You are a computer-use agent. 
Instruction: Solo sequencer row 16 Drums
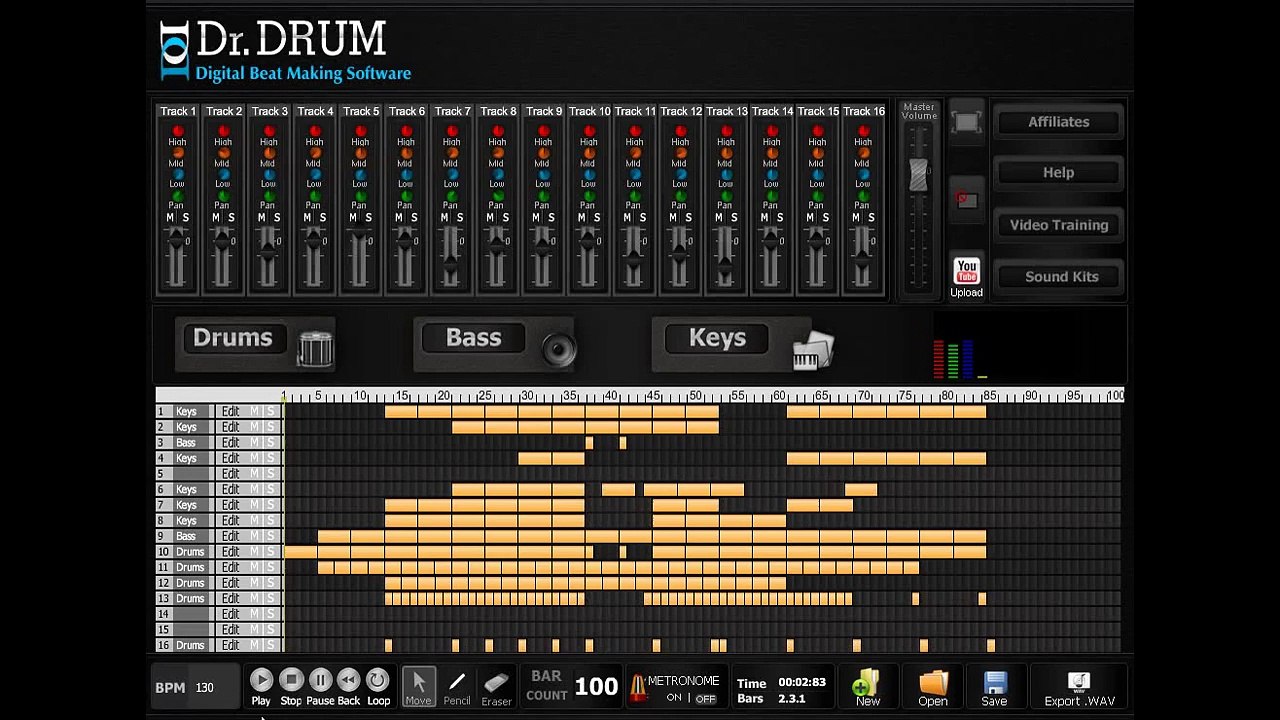(269, 645)
